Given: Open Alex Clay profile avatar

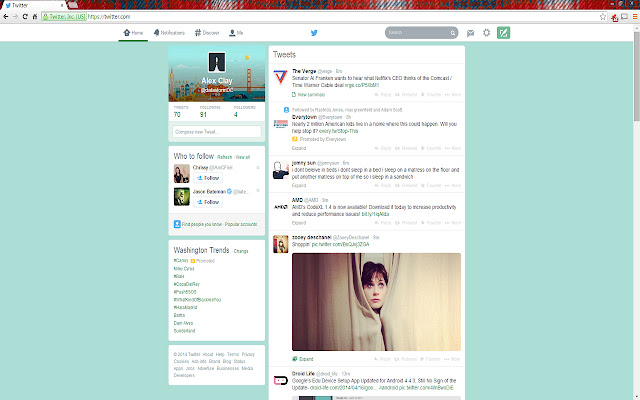Looking at the screenshot, I should click(217, 62).
